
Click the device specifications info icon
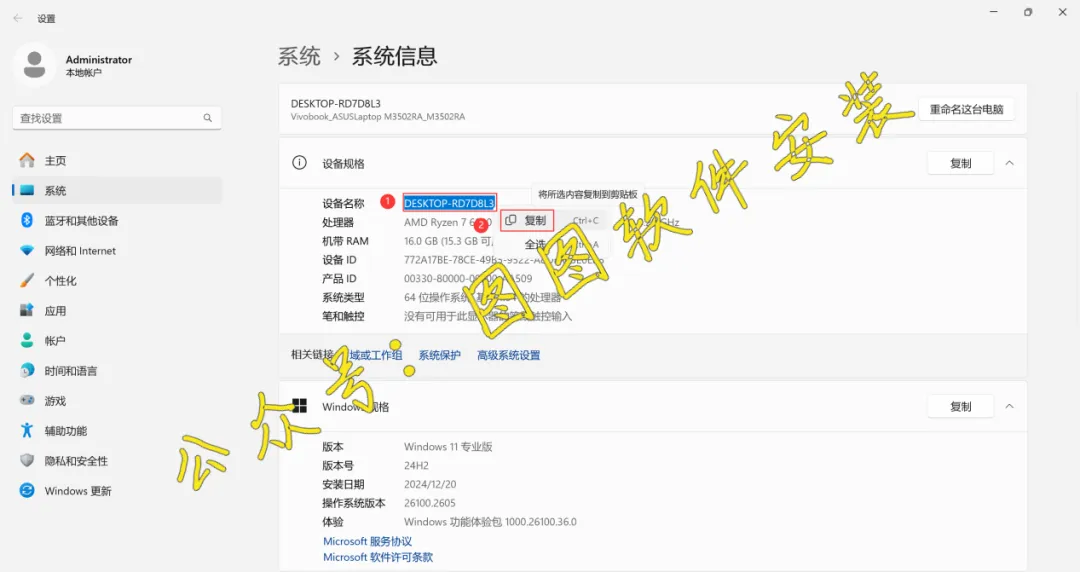tap(299, 163)
